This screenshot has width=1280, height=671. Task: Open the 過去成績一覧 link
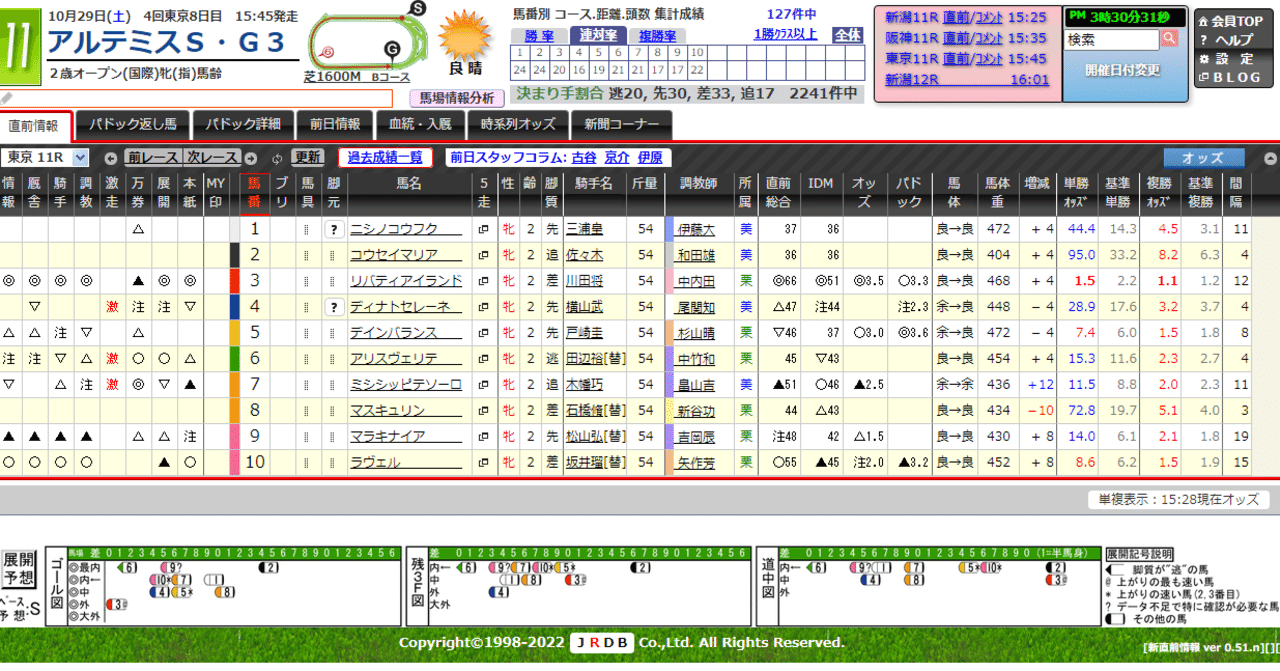point(386,157)
